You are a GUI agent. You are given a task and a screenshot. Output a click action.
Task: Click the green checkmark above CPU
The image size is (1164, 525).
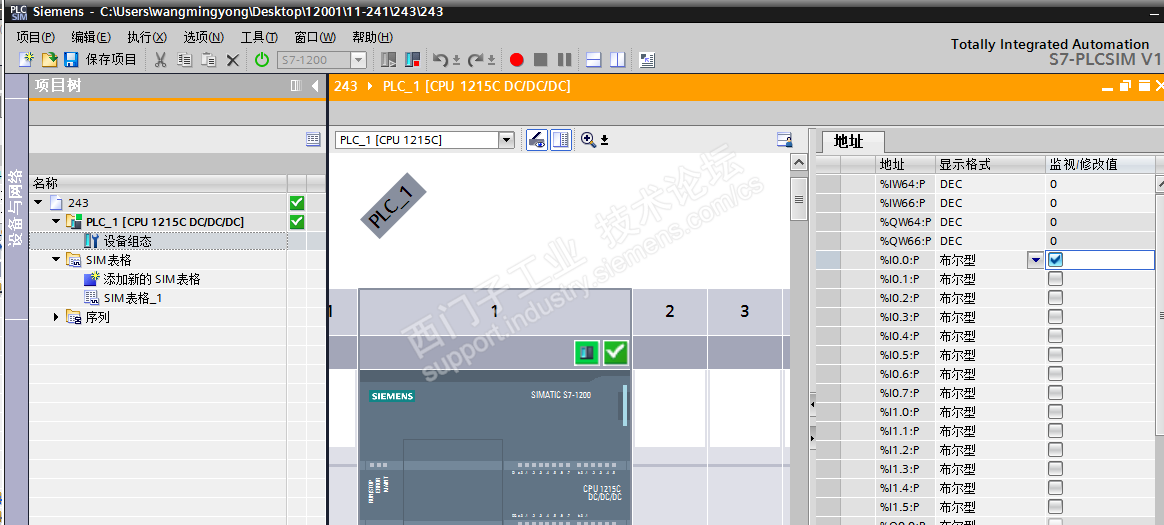point(615,352)
